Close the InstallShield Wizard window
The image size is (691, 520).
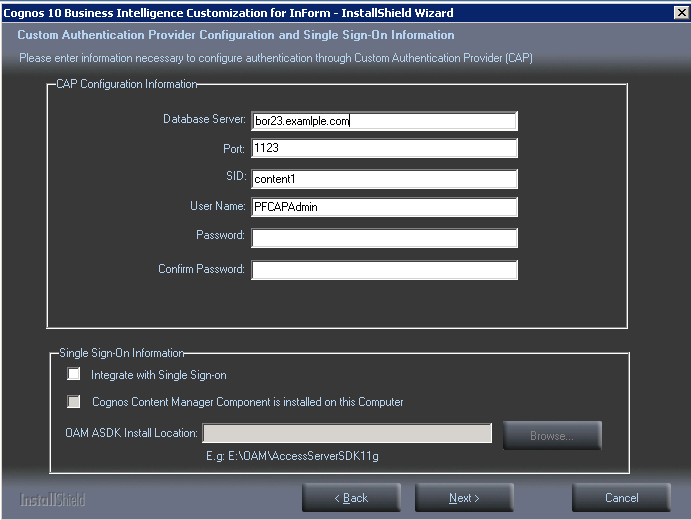click(x=681, y=12)
